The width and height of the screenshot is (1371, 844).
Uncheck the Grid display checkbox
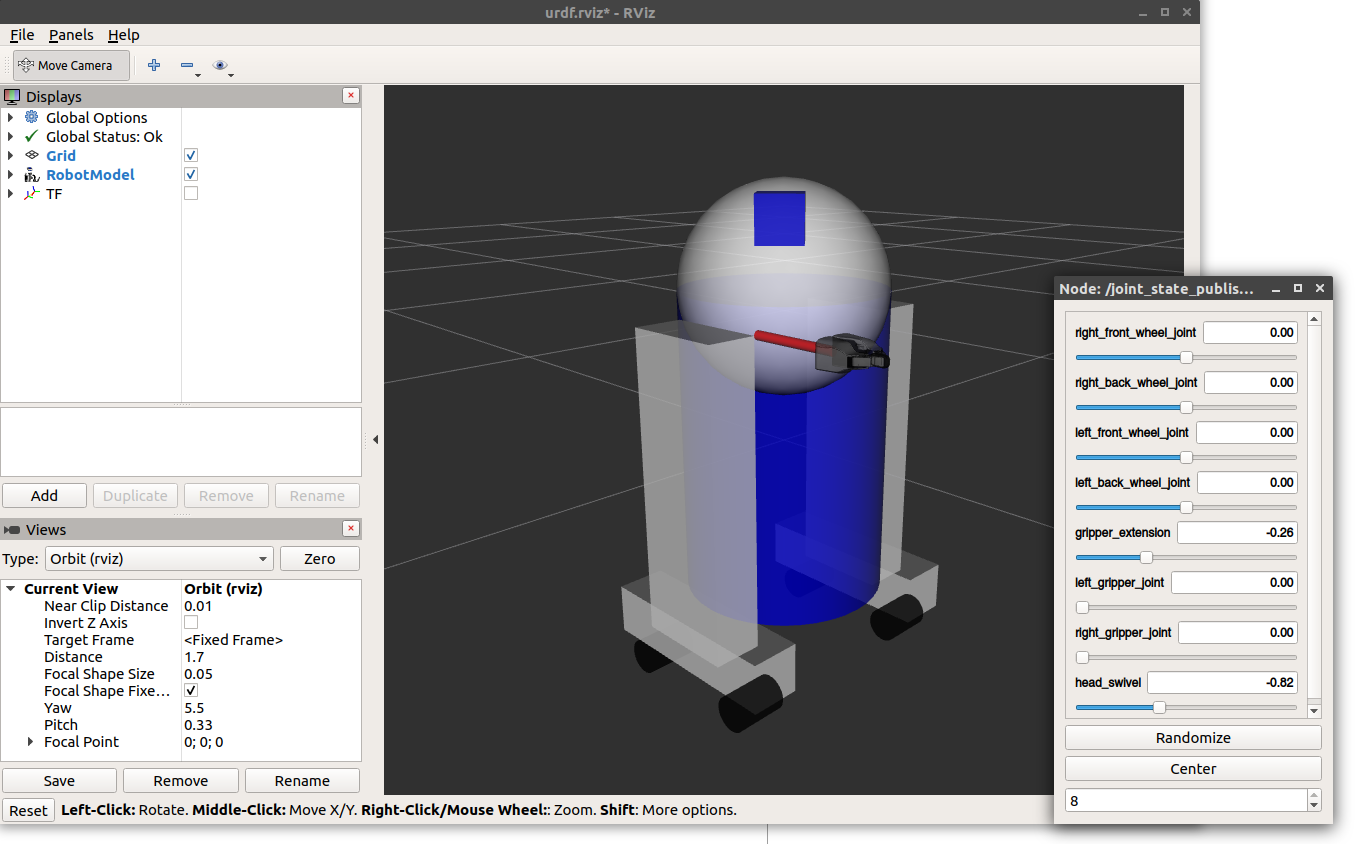coord(191,156)
